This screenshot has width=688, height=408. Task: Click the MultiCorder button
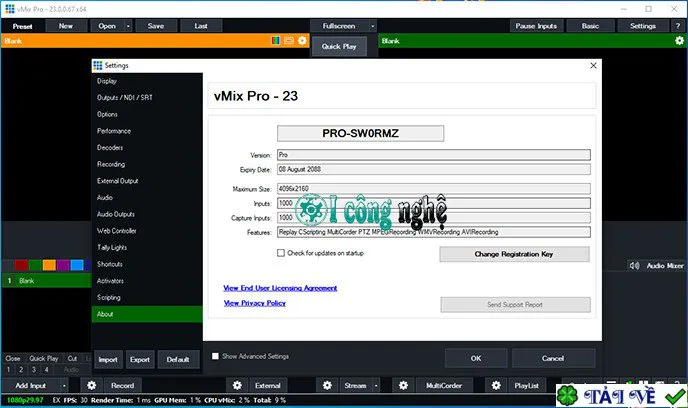[x=444, y=385]
